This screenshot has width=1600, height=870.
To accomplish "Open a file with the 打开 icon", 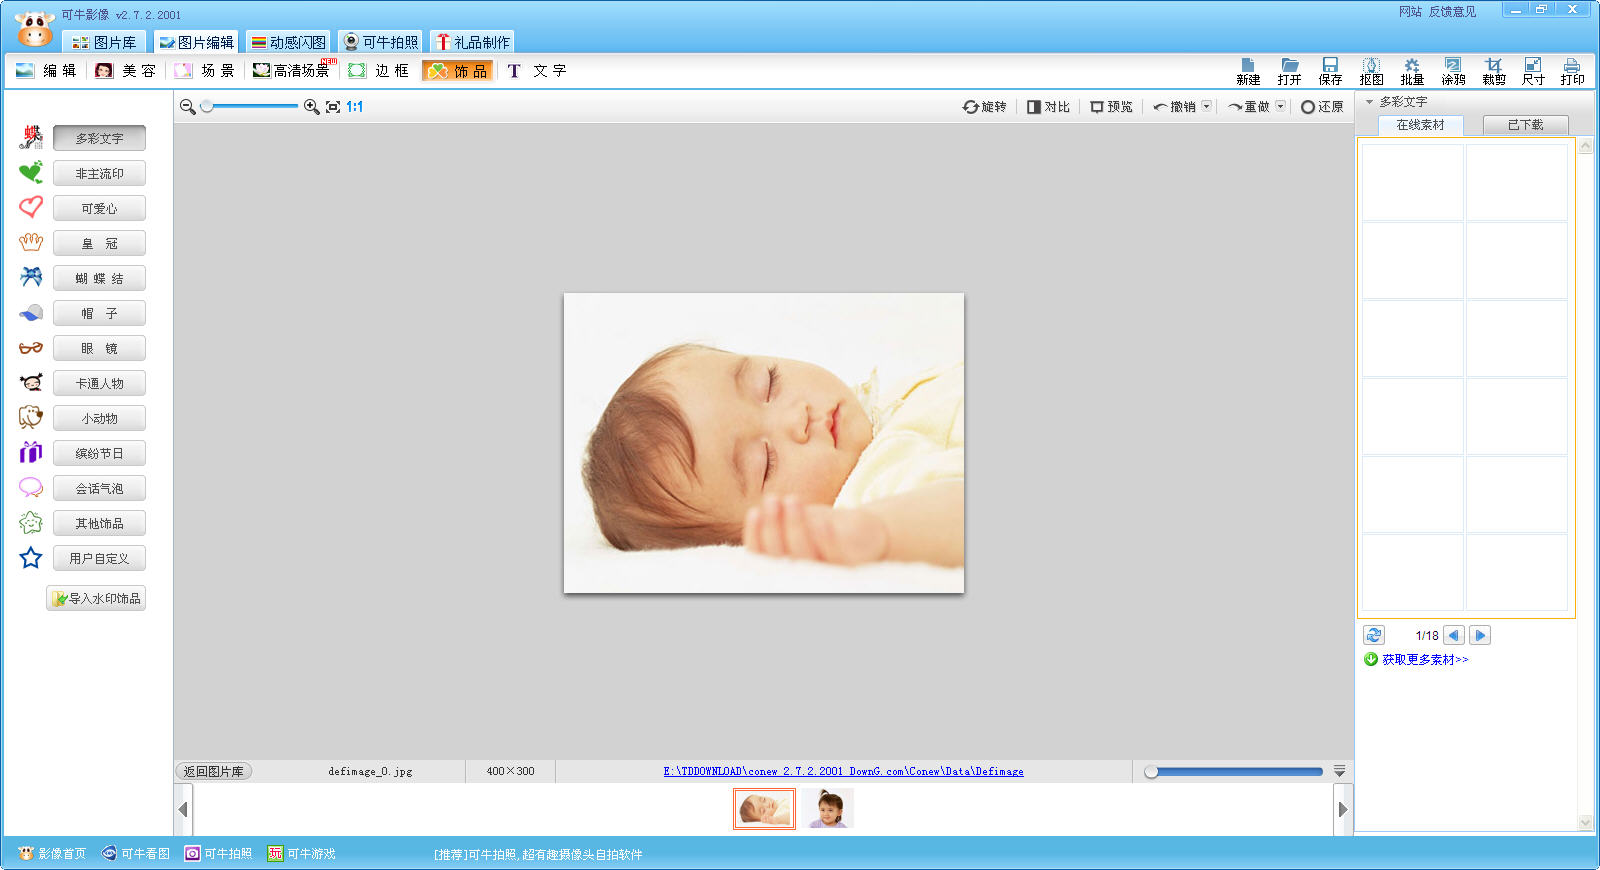I will click(x=1289, y=70).
